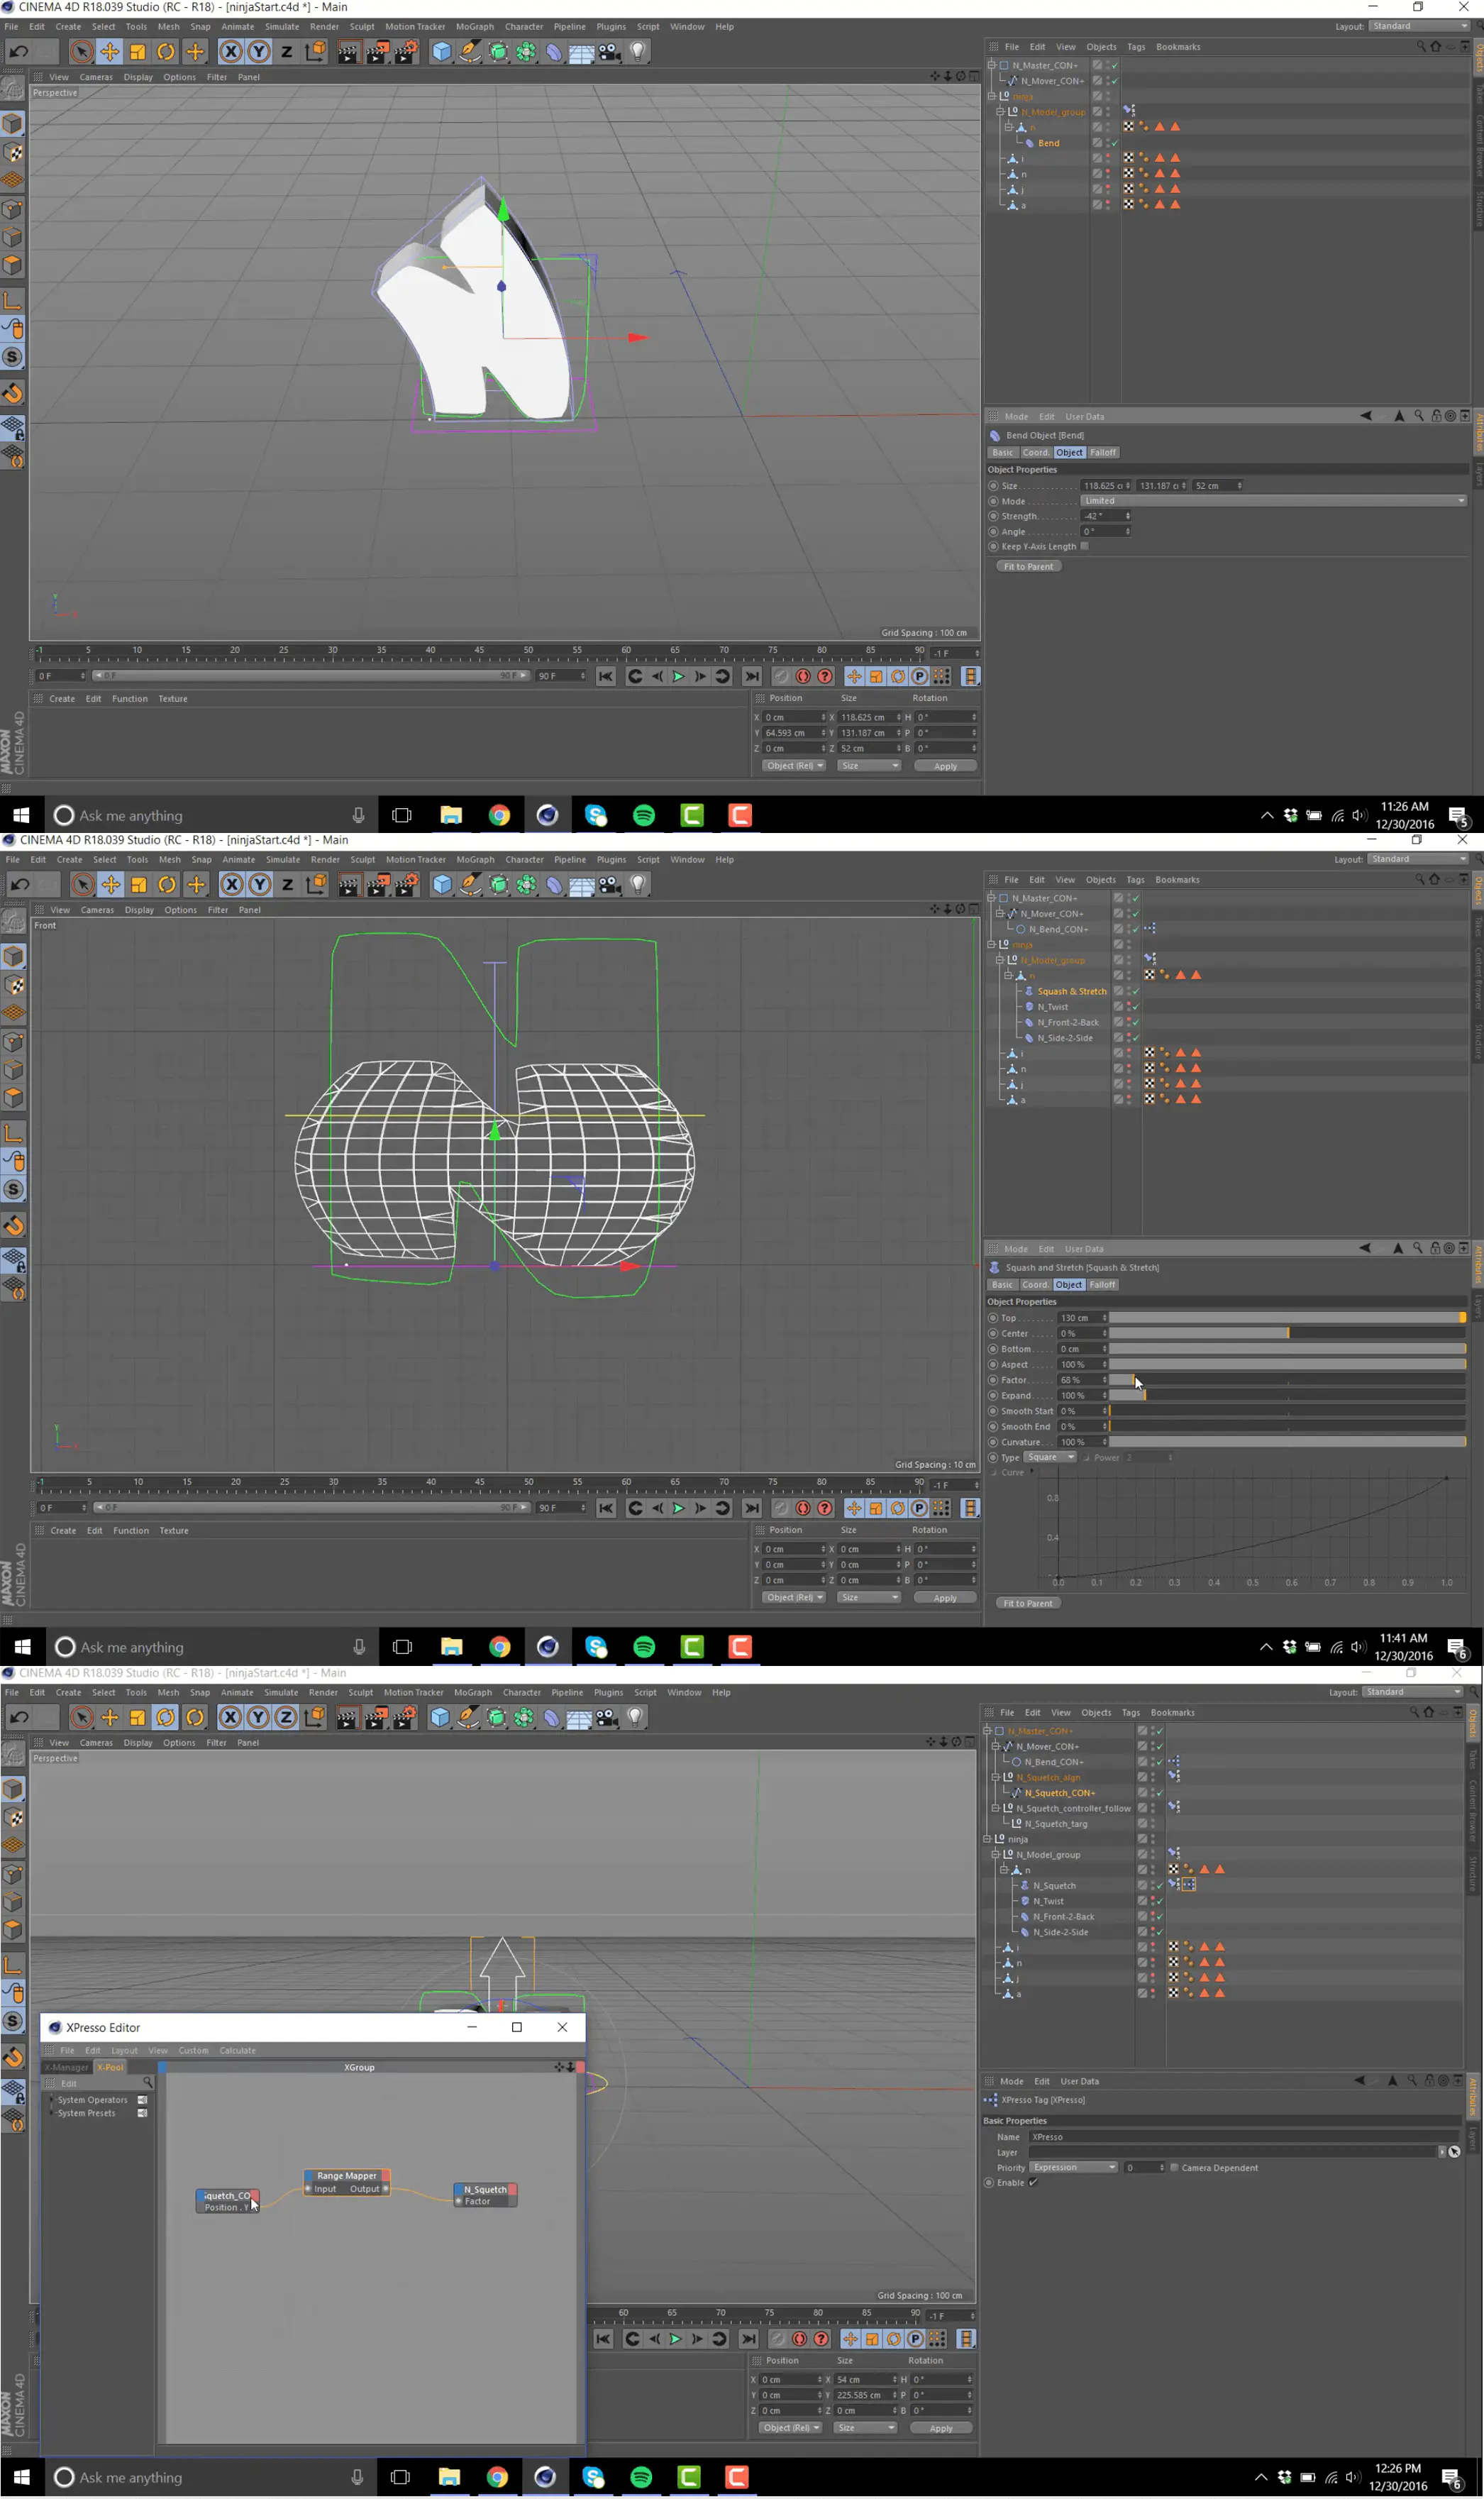Viewport: 1484px width, 2499px height.
Task: Click the Name field containing XPresso
Action: coord(1244,2137)
